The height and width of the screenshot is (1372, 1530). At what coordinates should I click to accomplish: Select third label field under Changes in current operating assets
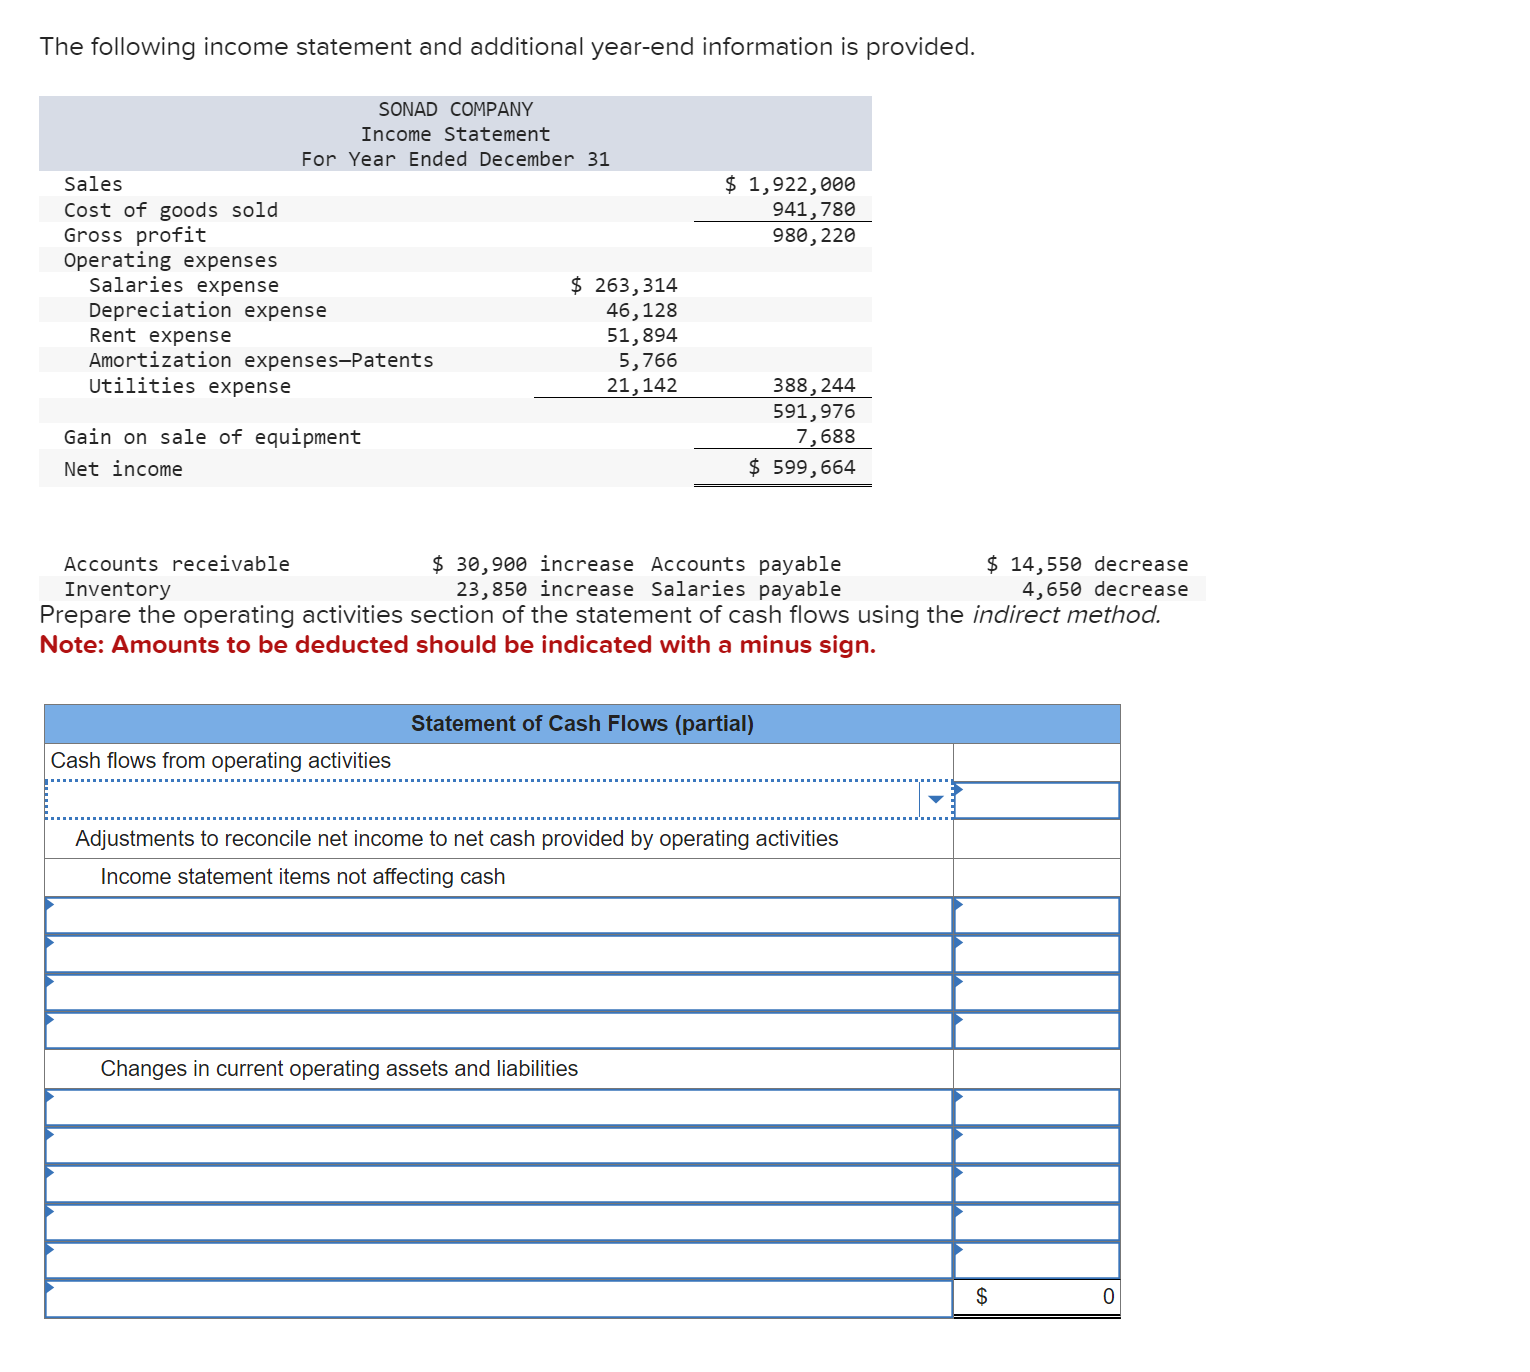pos(499,1183)
